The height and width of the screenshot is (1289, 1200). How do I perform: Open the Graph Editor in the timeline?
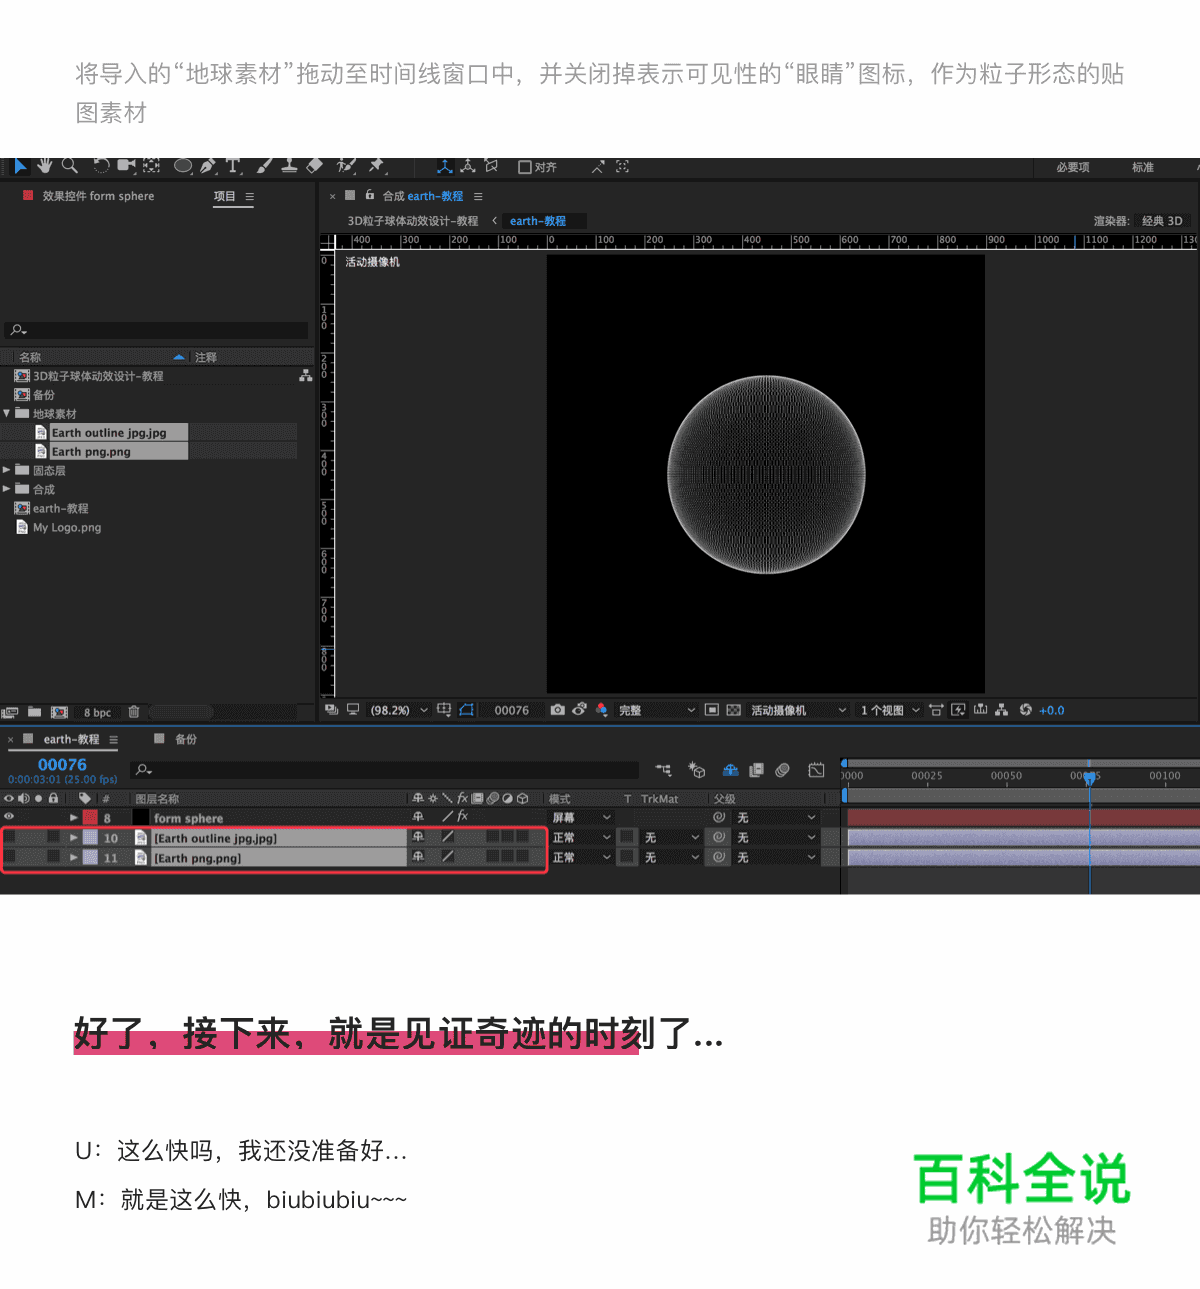pos(815,770)
